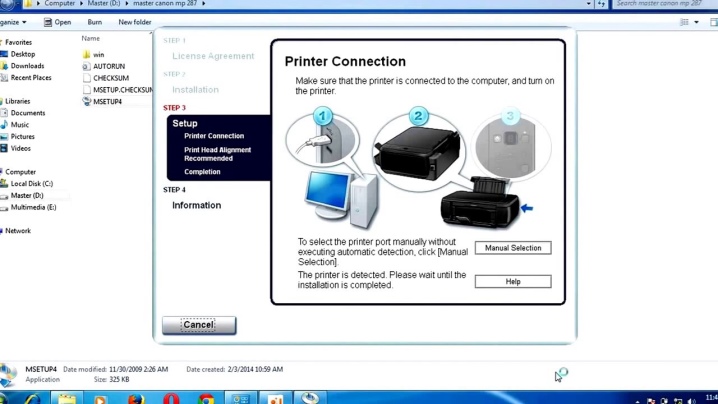Click the Name column header

(91, 38)
